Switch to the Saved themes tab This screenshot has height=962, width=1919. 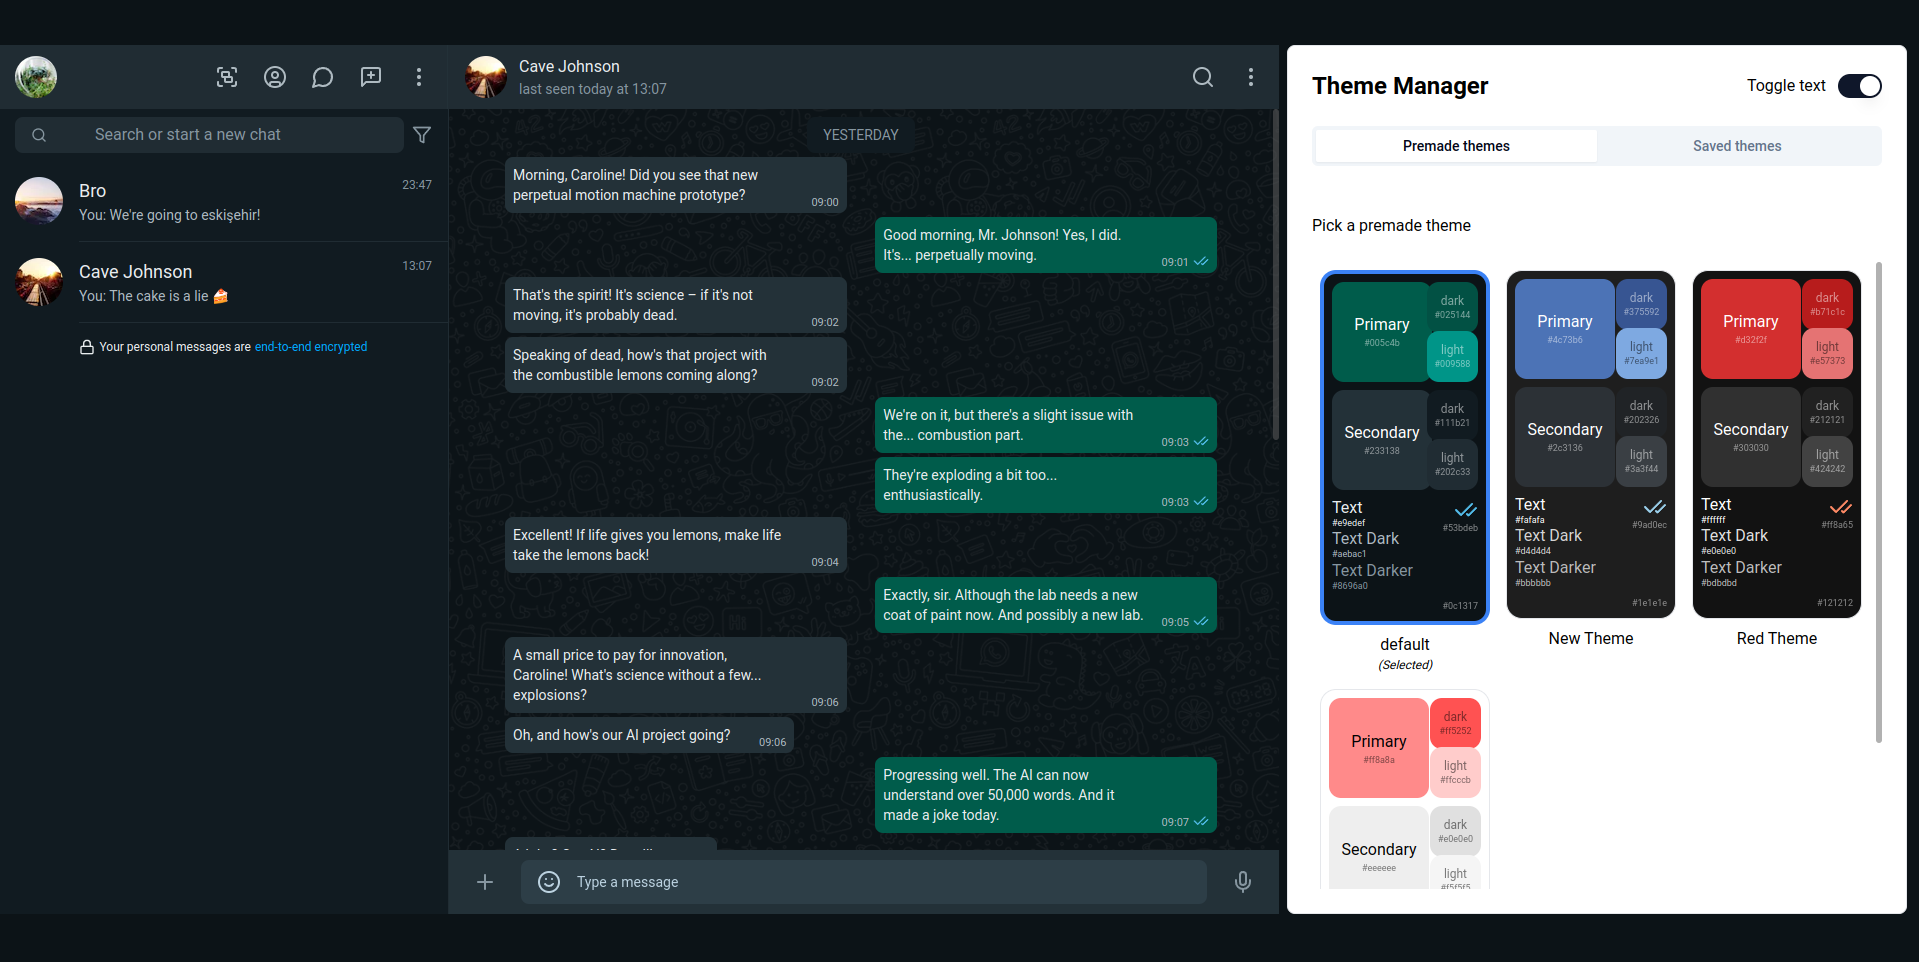[x=1736, y=146]
